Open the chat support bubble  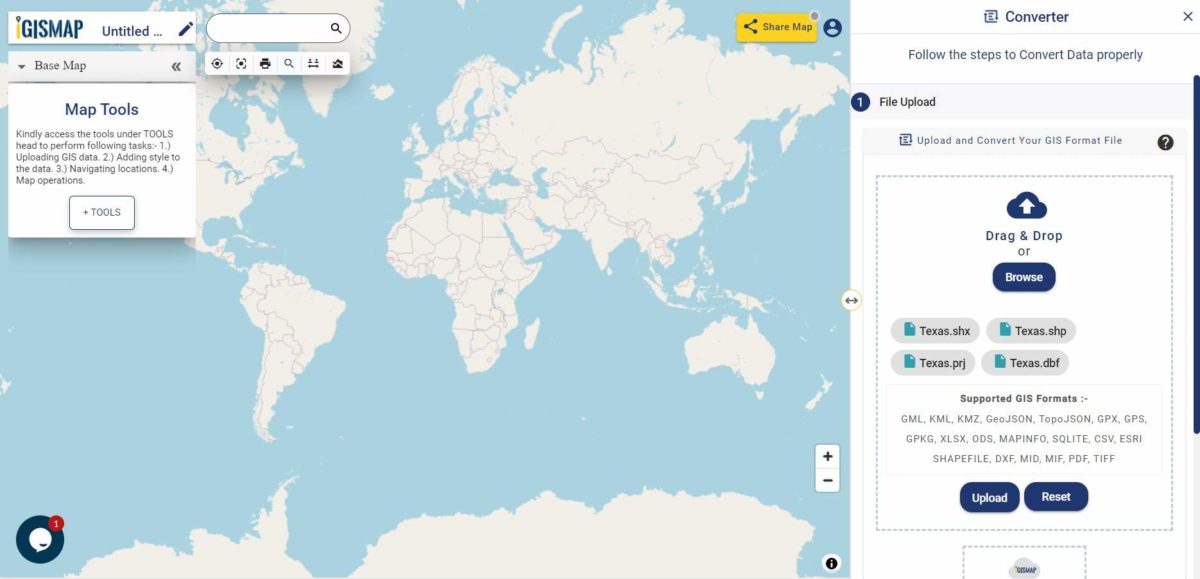pyautogui.click(x=40, y=539)
